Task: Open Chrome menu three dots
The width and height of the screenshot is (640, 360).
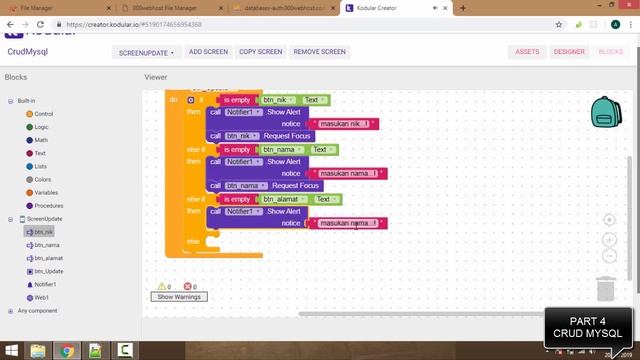Action: 631,24
